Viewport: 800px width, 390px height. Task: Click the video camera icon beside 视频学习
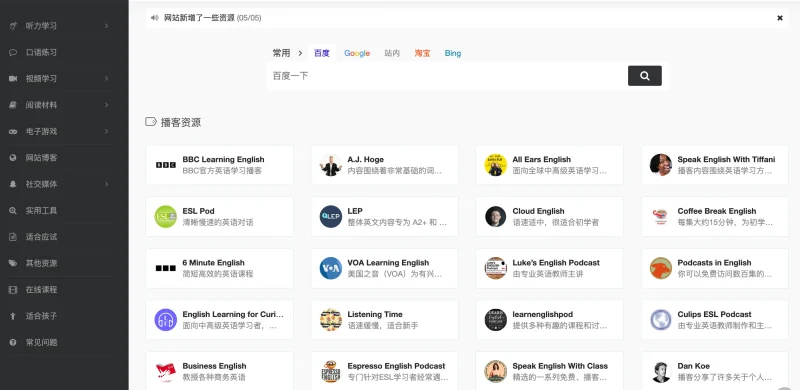click(x=13, y=79)
